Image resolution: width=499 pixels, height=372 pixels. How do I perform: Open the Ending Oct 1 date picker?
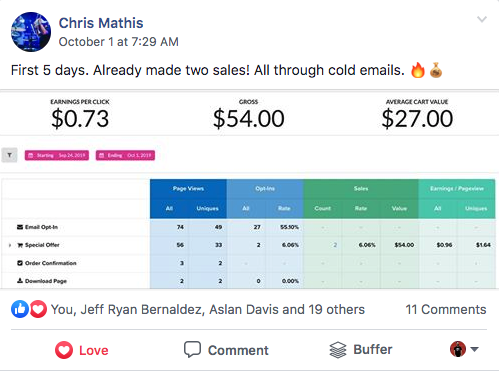125,155
